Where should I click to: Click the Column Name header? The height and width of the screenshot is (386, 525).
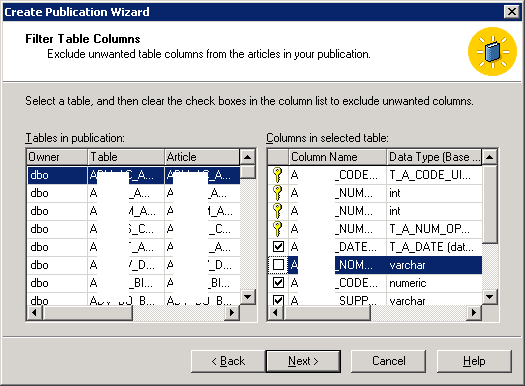point(337,157)
